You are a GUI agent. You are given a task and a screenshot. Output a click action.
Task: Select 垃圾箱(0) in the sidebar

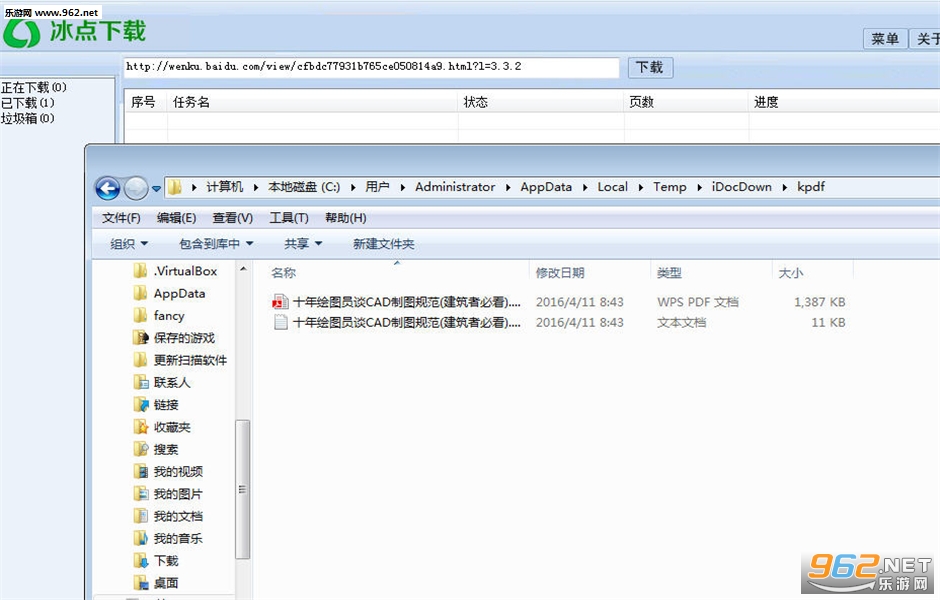click(x=28, y=119)
